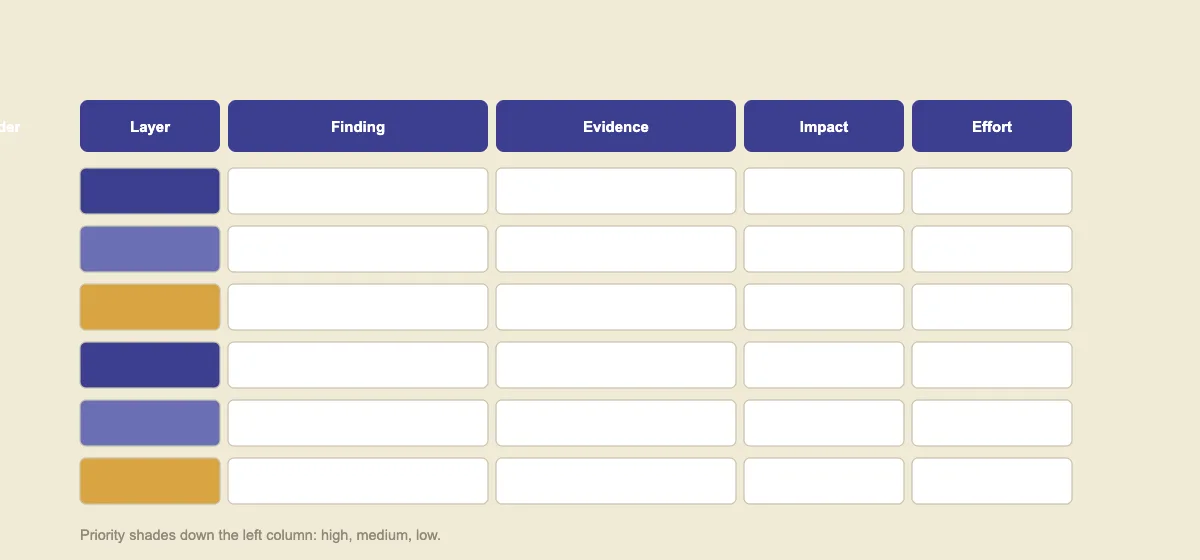Select the second row light purple Layer swatch

coord(150,249)
